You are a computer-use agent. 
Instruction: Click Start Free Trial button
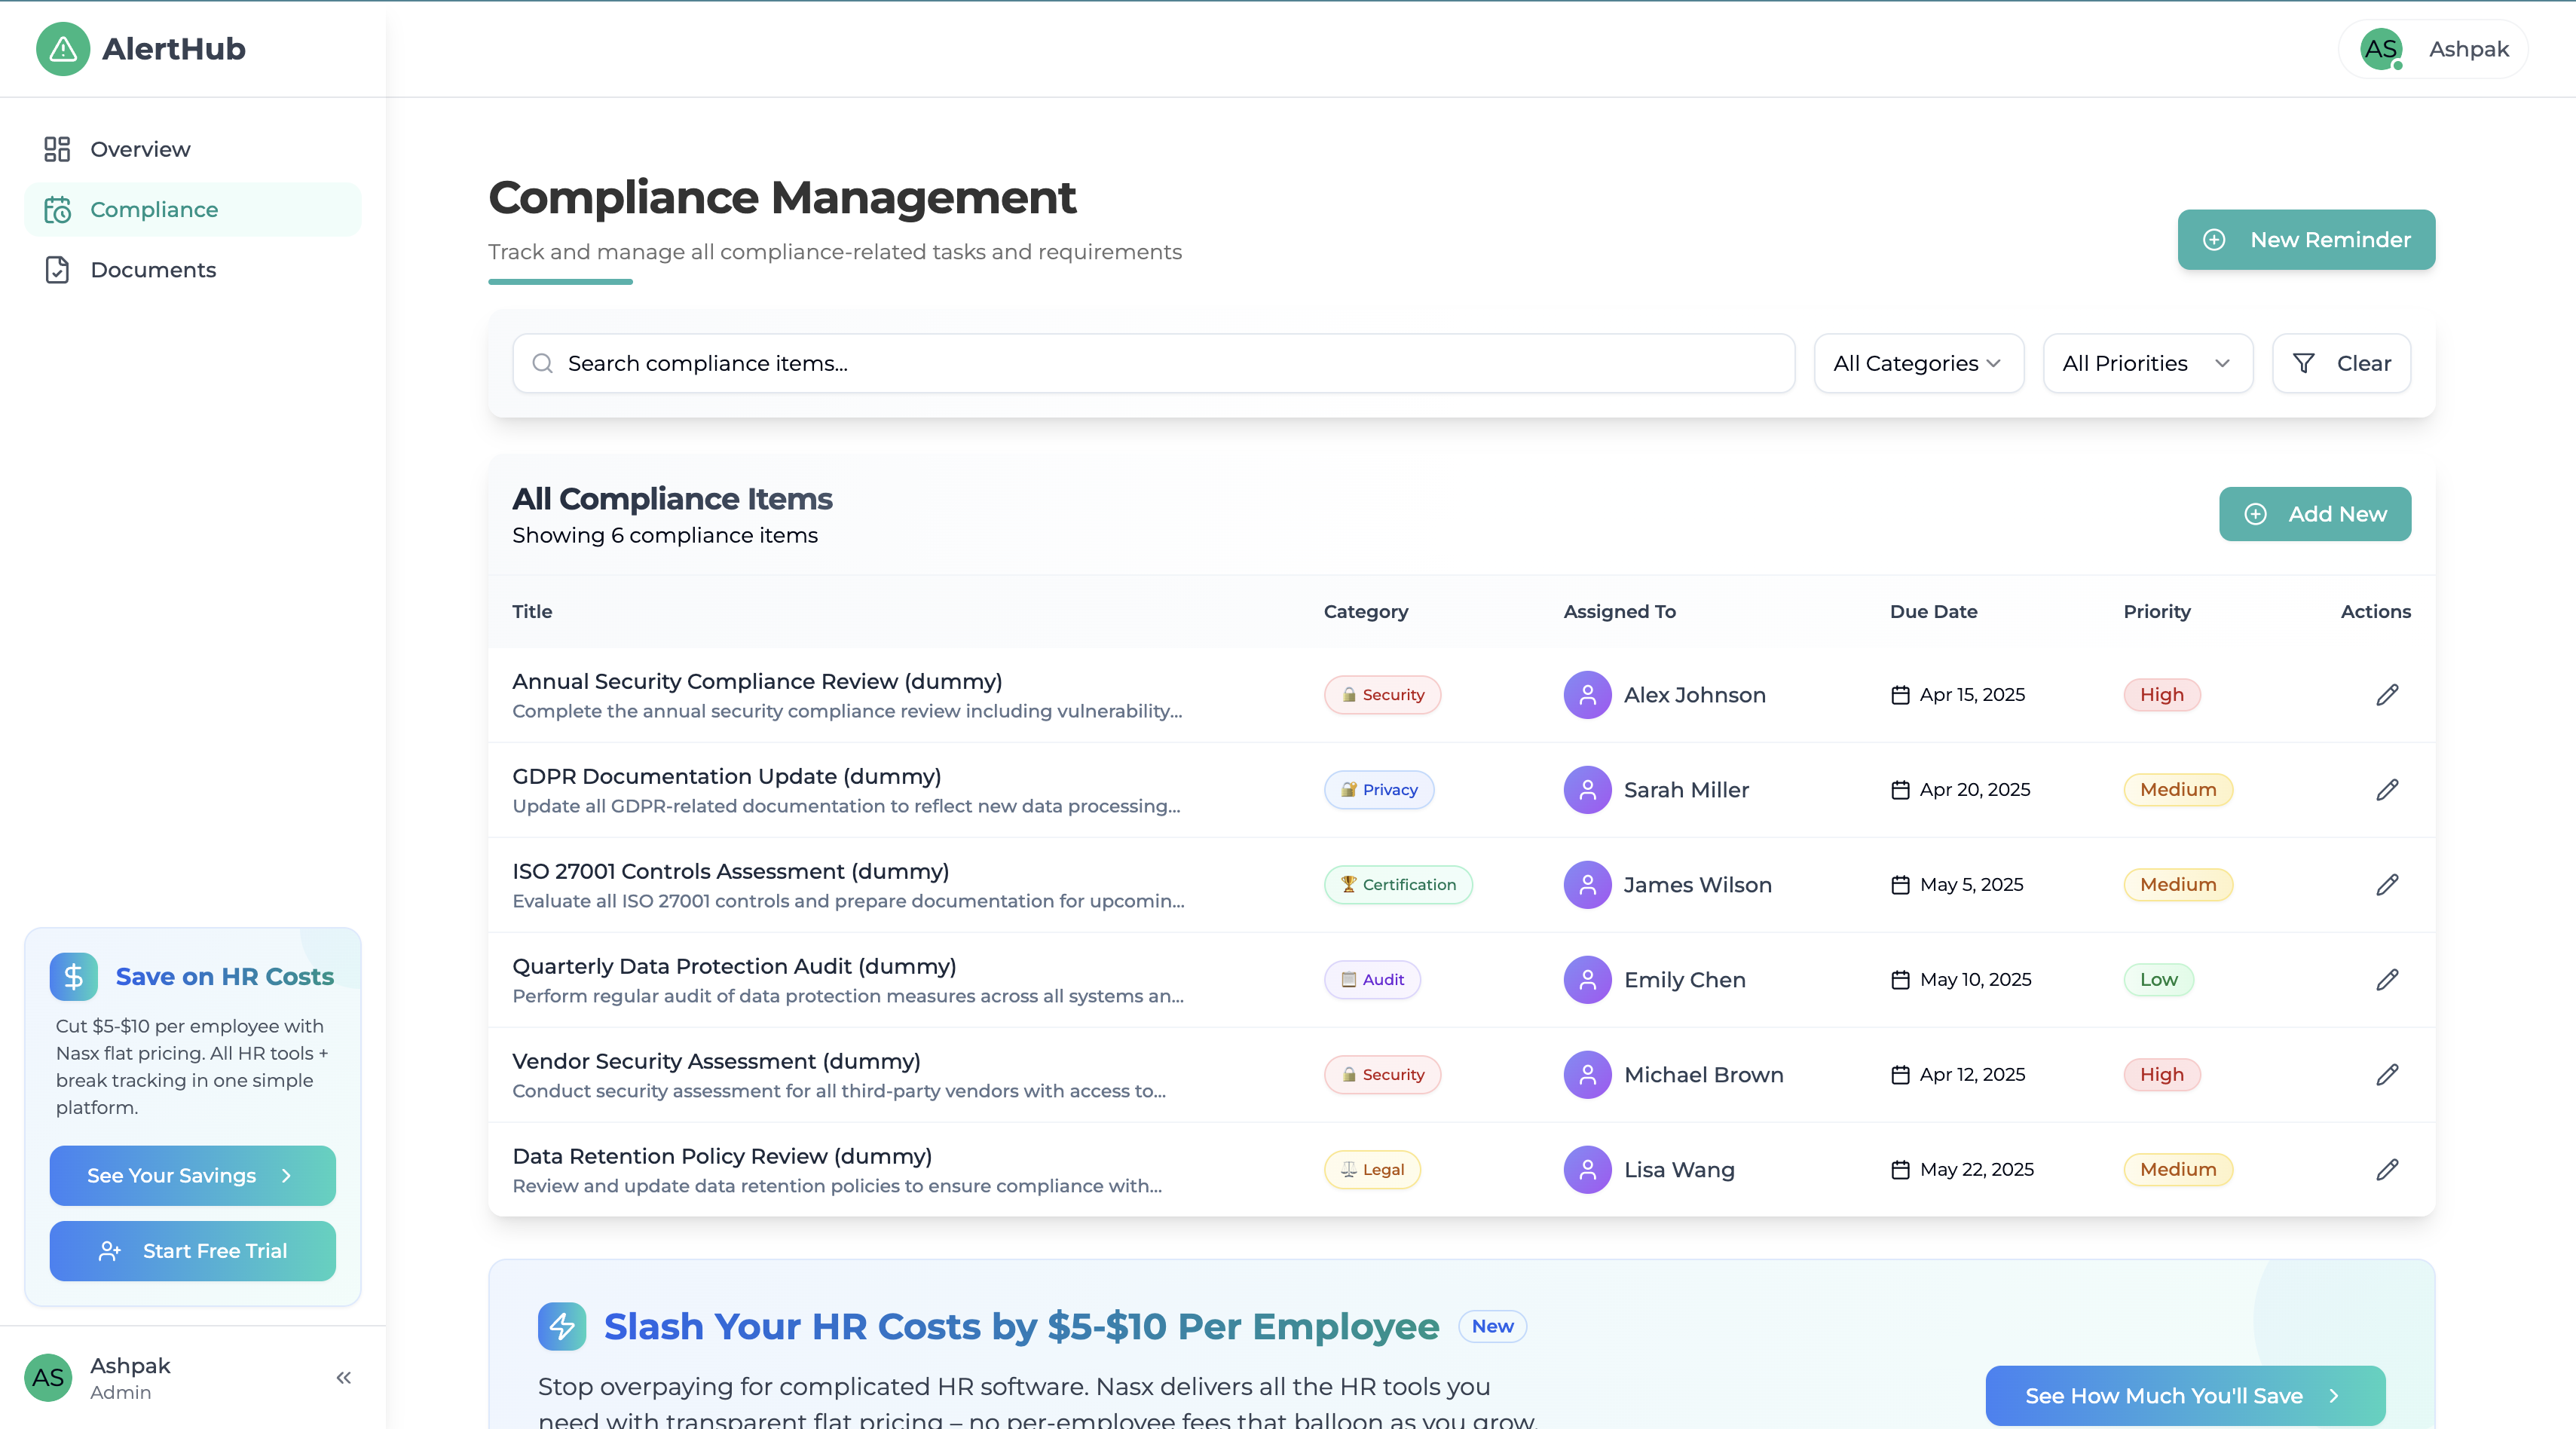pyautogui.click(x=192, y=1251)
